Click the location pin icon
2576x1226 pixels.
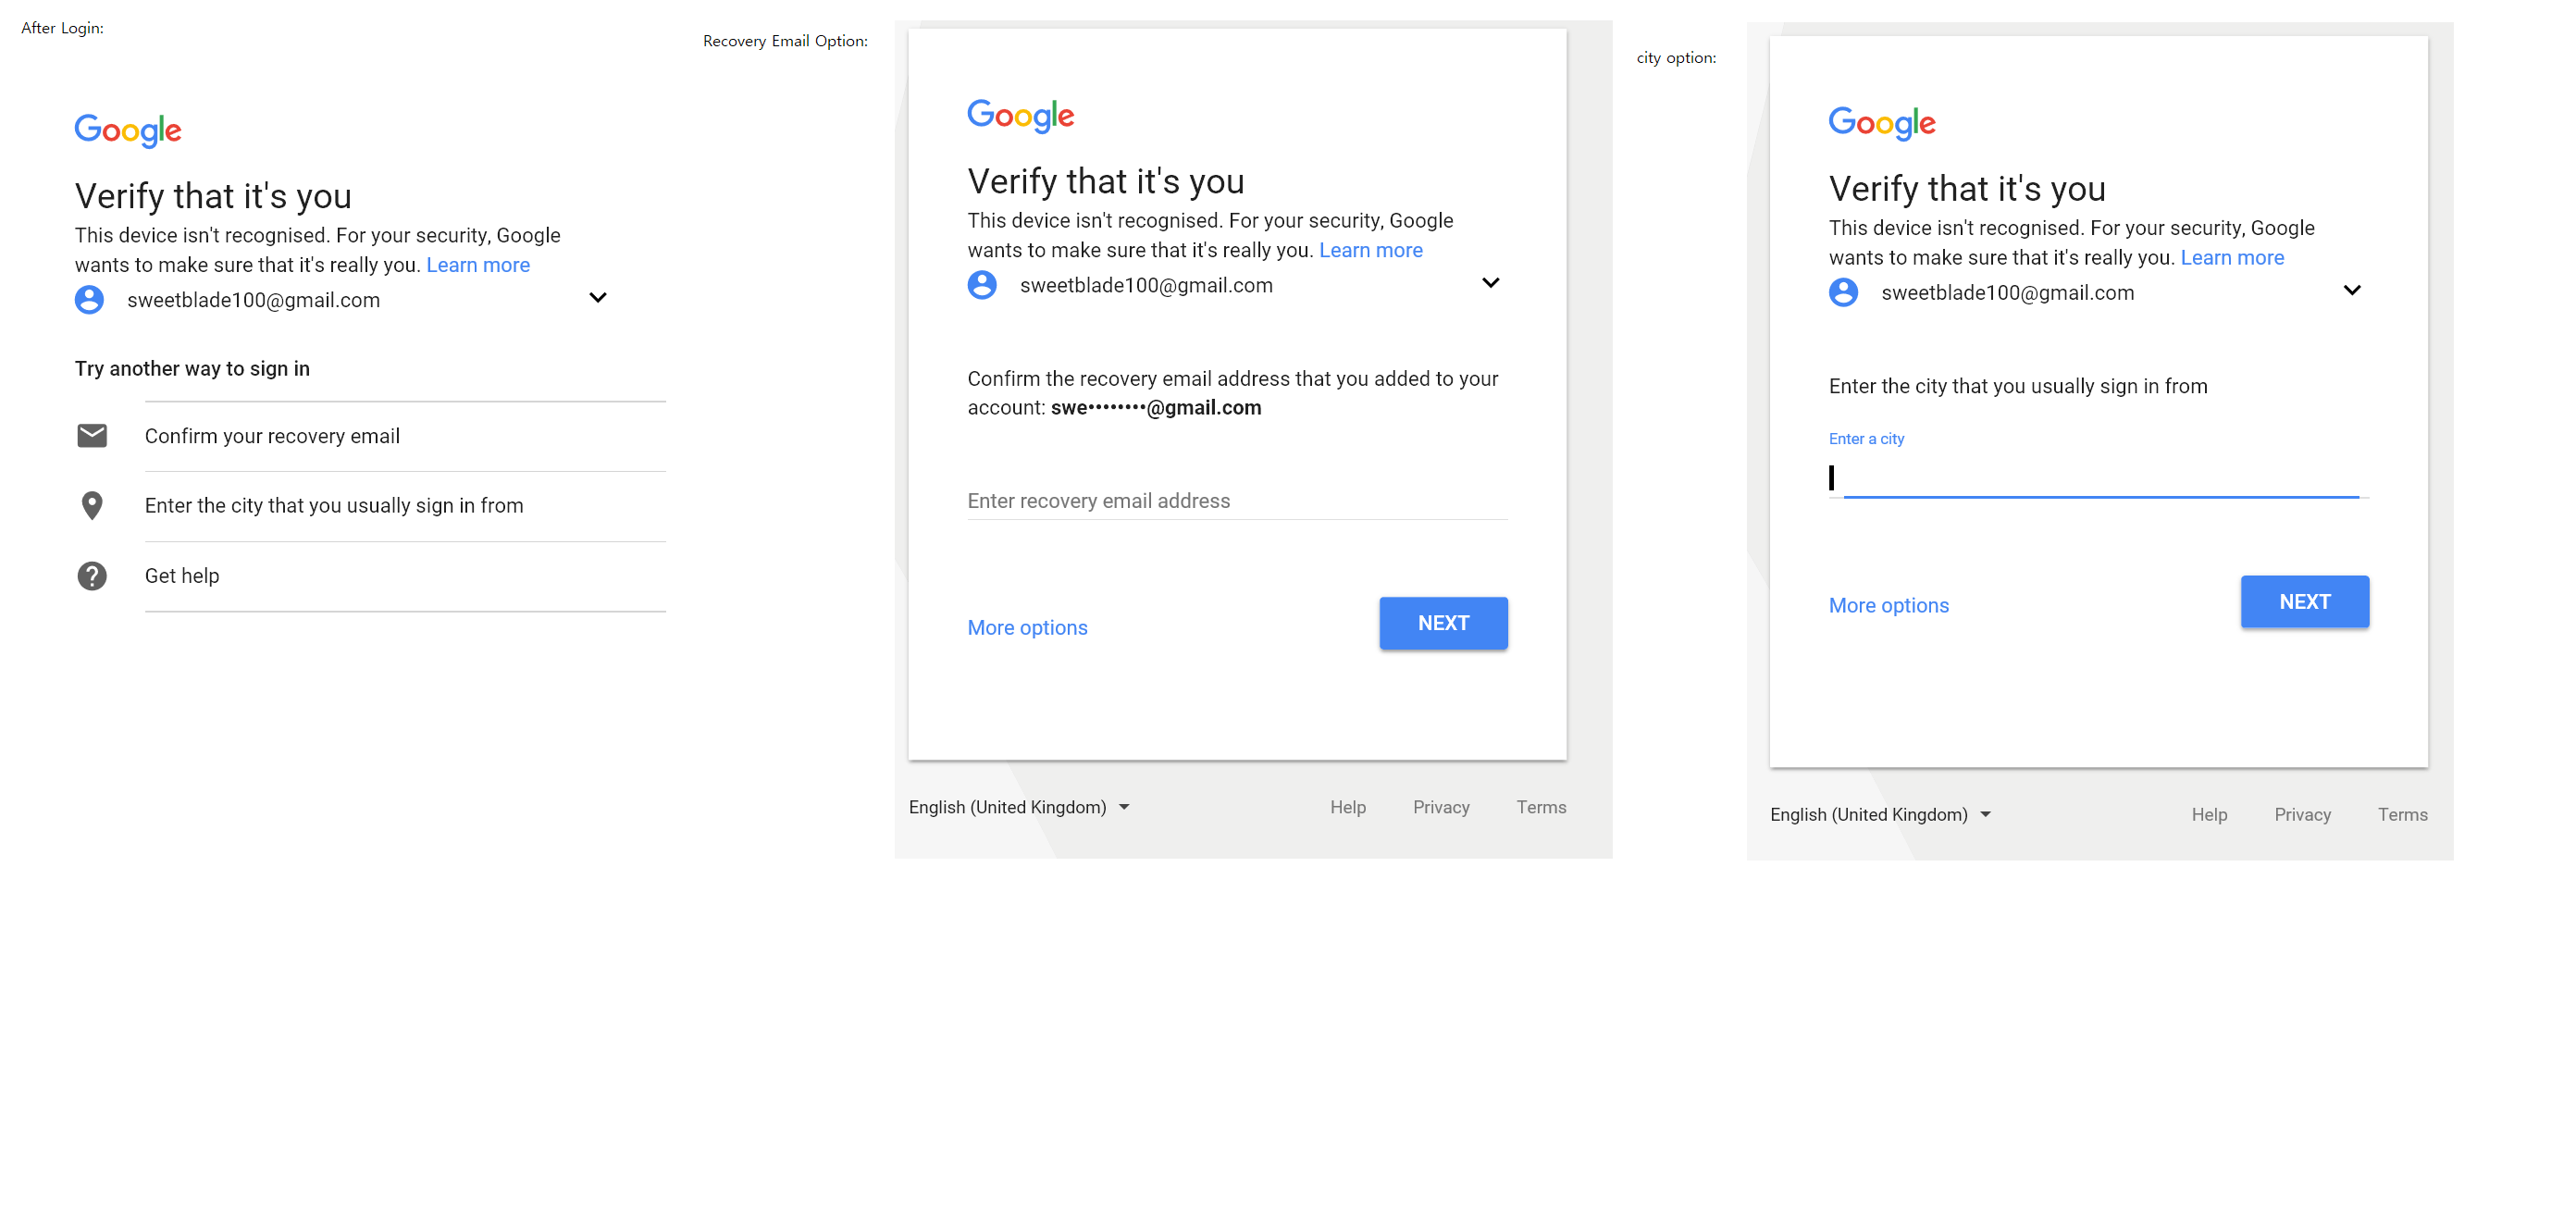coord(92,506)
